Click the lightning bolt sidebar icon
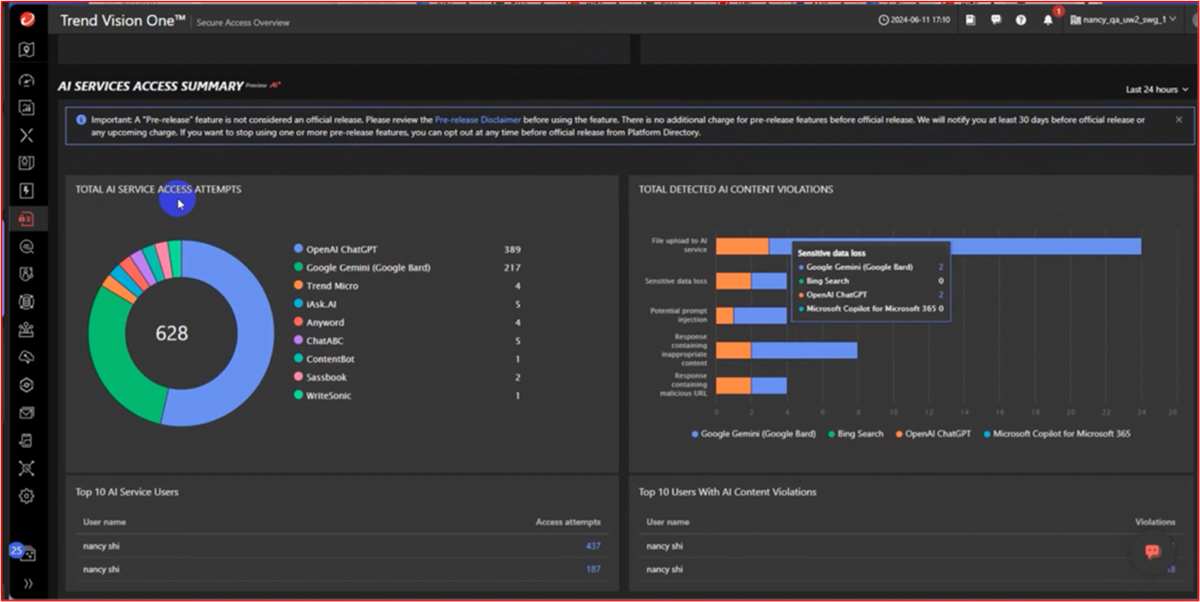Viewport: 1200px width, 602px height. (x=26, y=190)
